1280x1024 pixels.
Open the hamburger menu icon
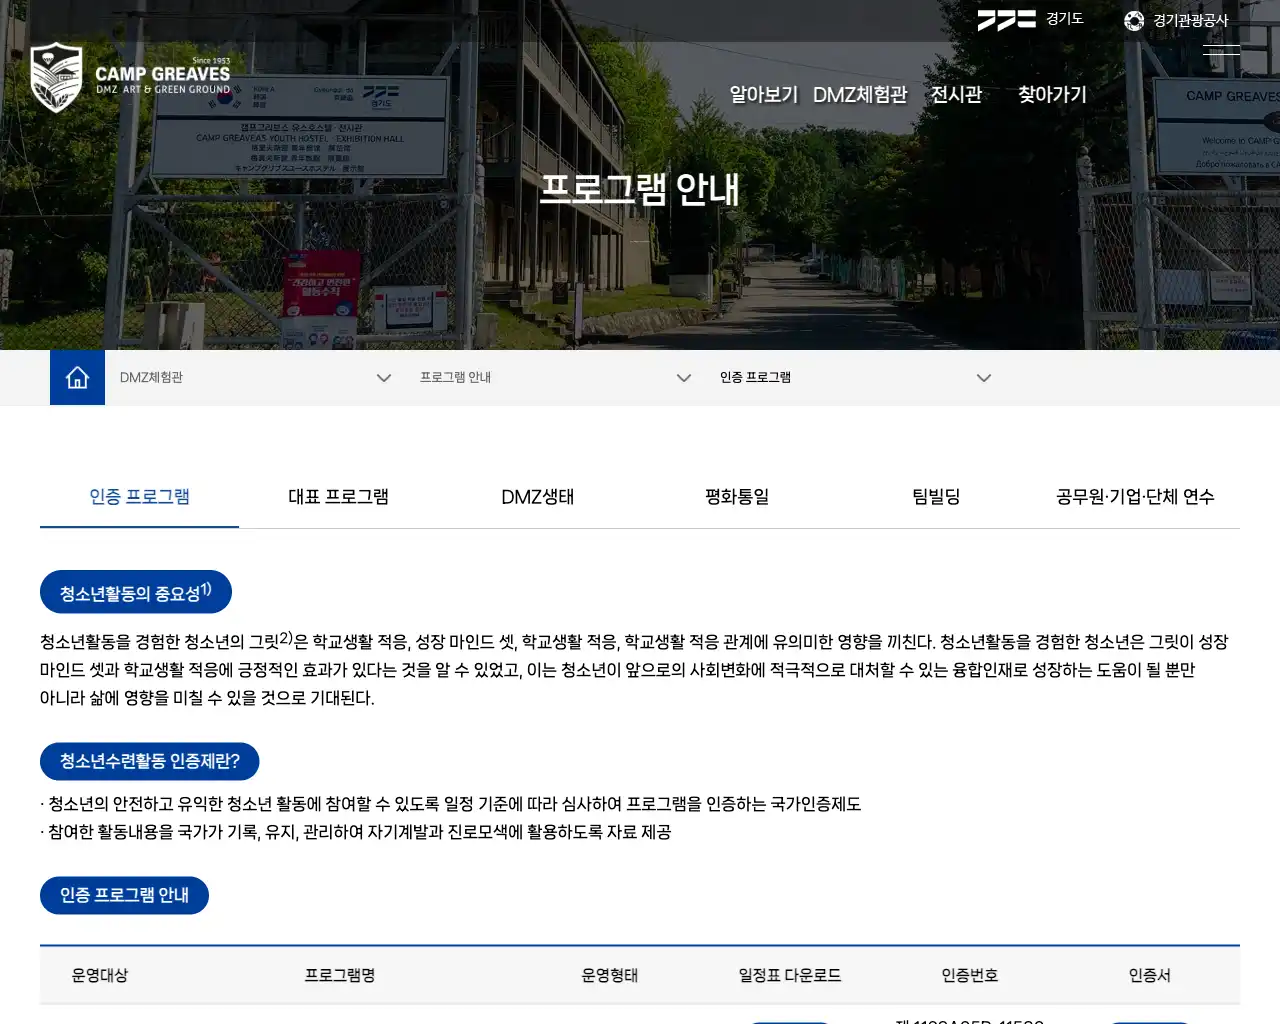click(x=1221, y=50)
